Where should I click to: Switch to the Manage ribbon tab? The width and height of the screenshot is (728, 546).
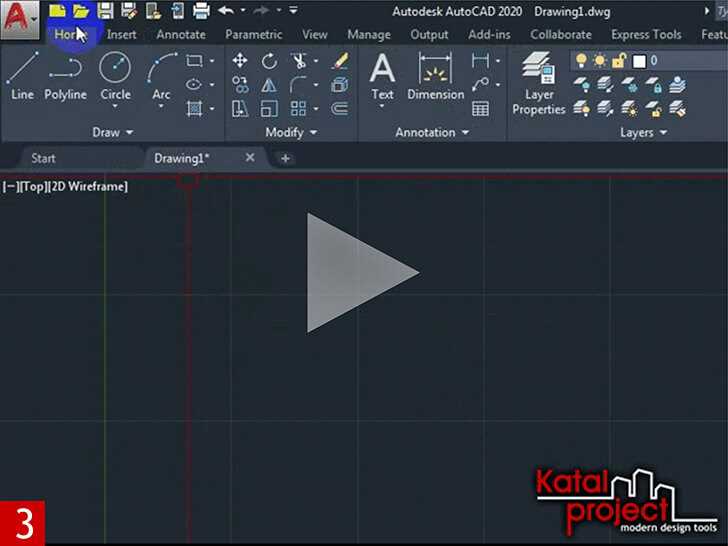369,35
